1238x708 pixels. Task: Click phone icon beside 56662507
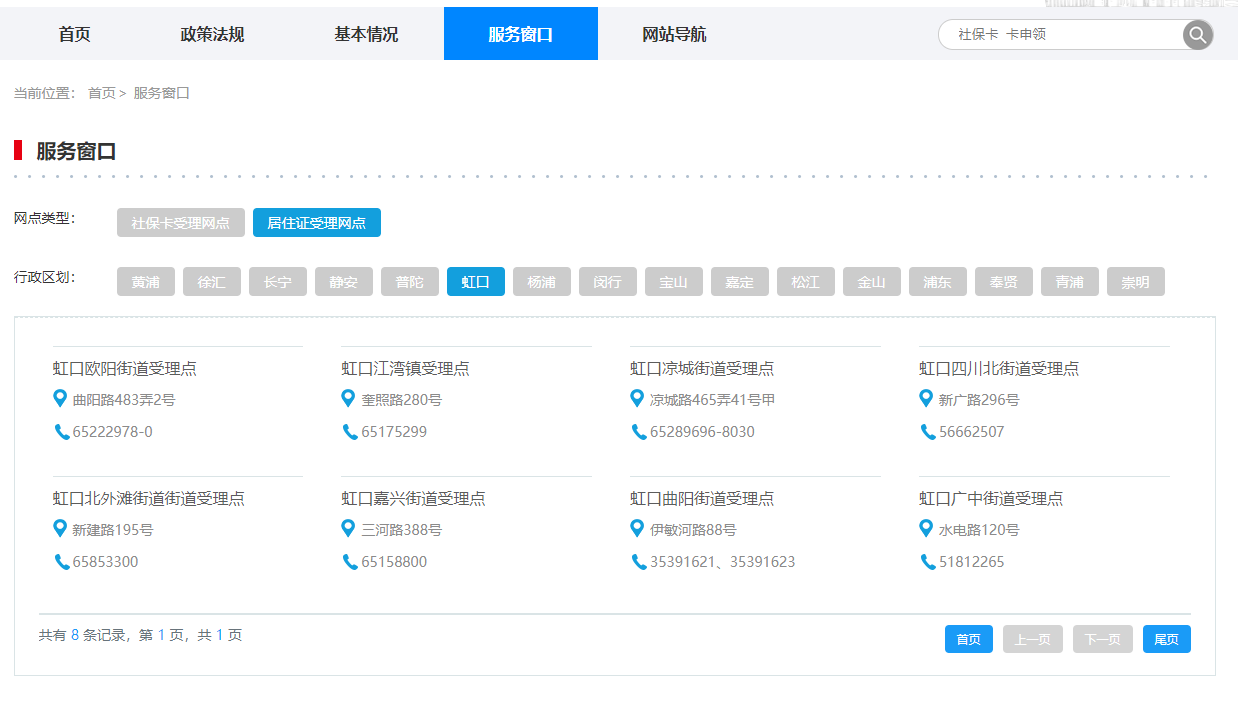(928, 432)
